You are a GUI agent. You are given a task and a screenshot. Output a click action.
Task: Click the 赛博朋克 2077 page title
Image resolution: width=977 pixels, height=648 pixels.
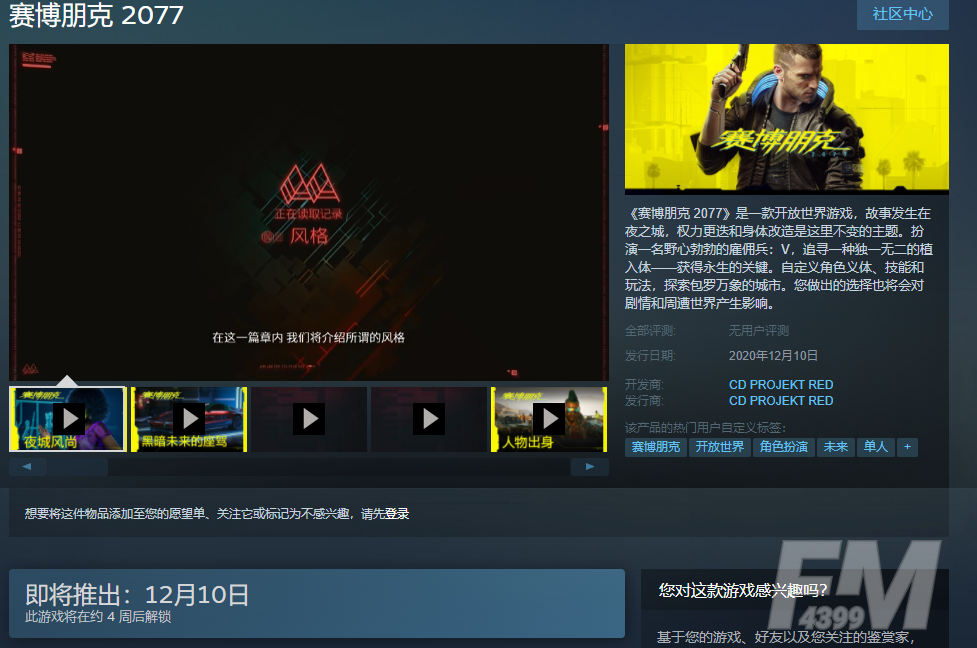tap(96, 15)
